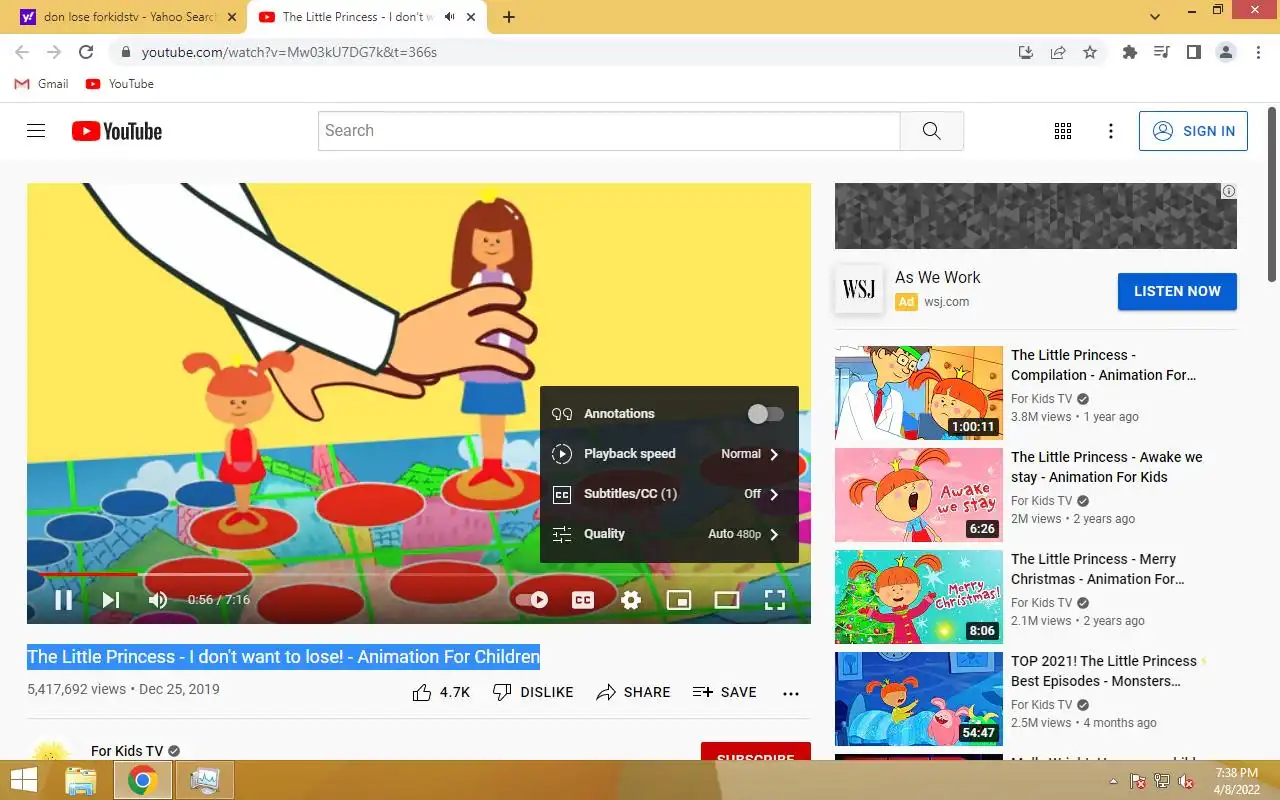Screen dimensions: 1280x800
Task: Open YouTube settings three-dot menu
Action: 1111,131
